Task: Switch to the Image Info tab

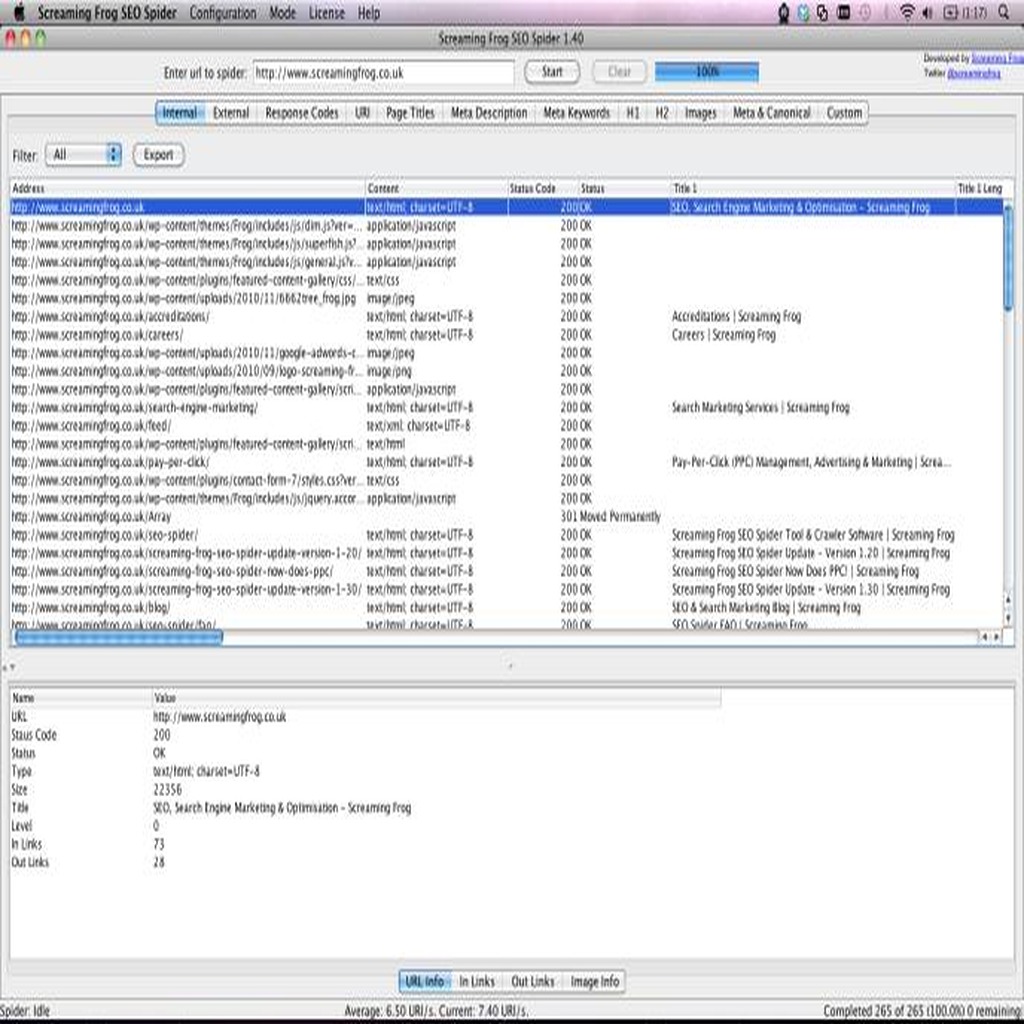Action: click(594, 982)
